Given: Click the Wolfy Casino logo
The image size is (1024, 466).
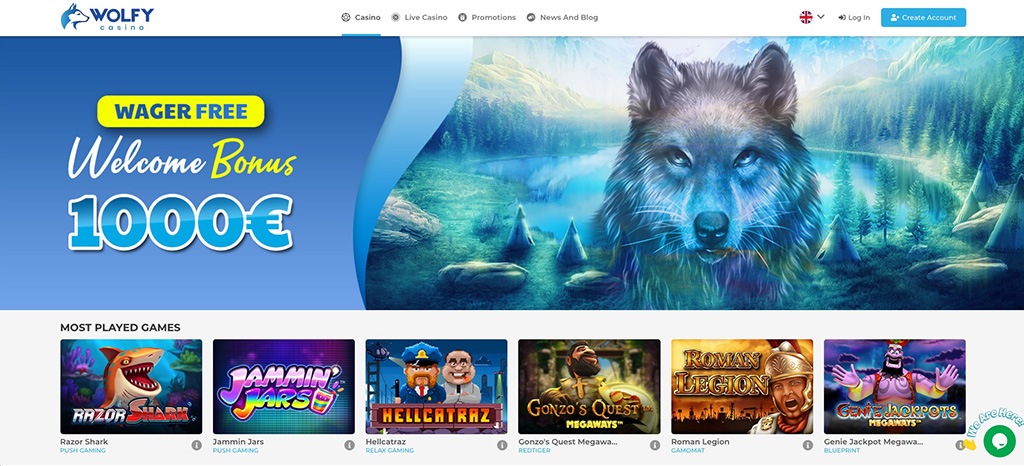Looking at the screenshot, I should tap(107, 17).
